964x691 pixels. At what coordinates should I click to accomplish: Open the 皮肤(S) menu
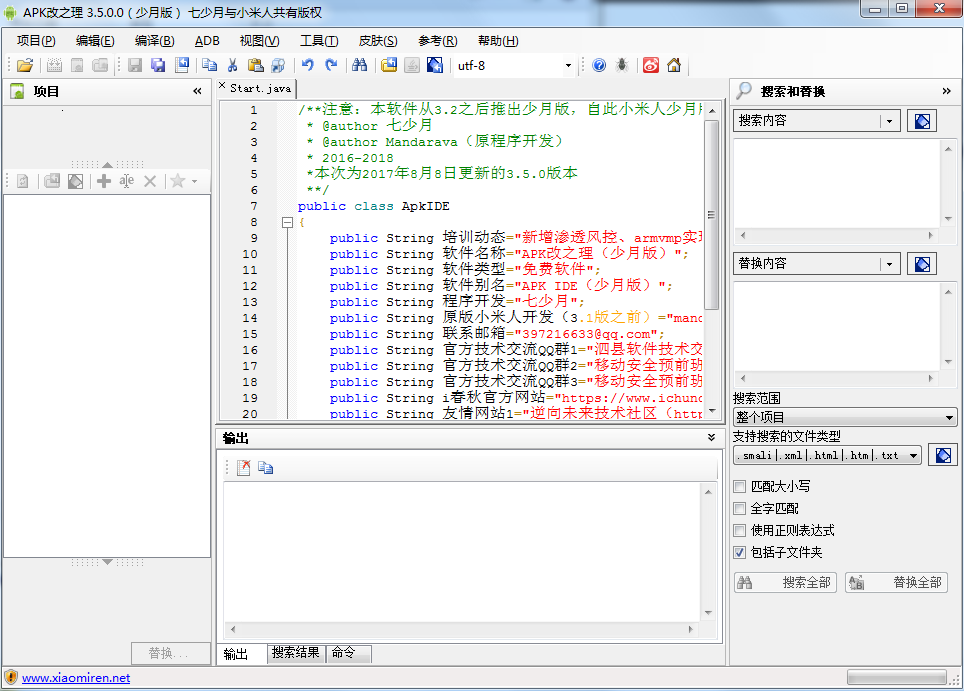377,41
